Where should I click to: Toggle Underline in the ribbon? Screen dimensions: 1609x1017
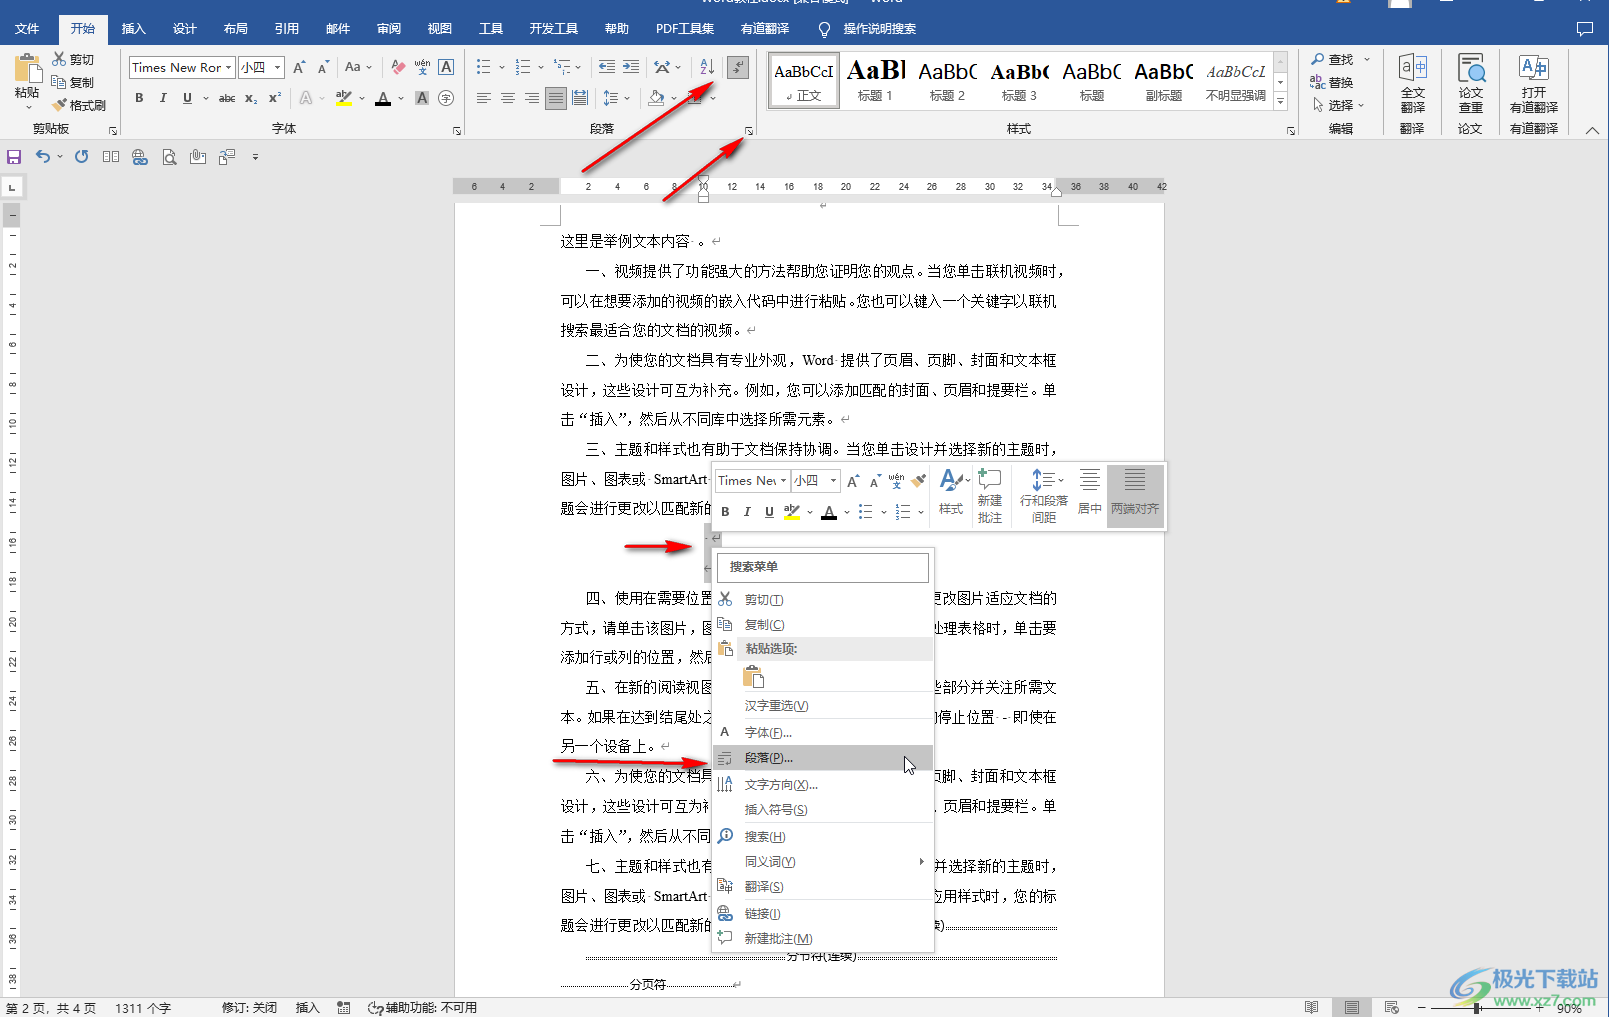(x=187, y=98)
